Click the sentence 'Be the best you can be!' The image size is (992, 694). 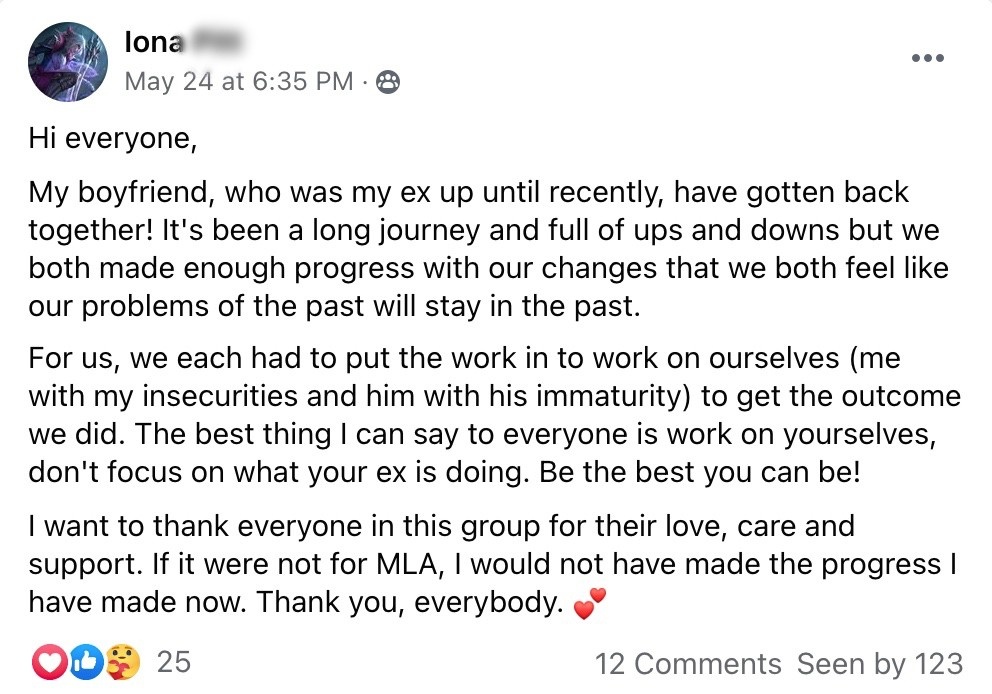700,473
